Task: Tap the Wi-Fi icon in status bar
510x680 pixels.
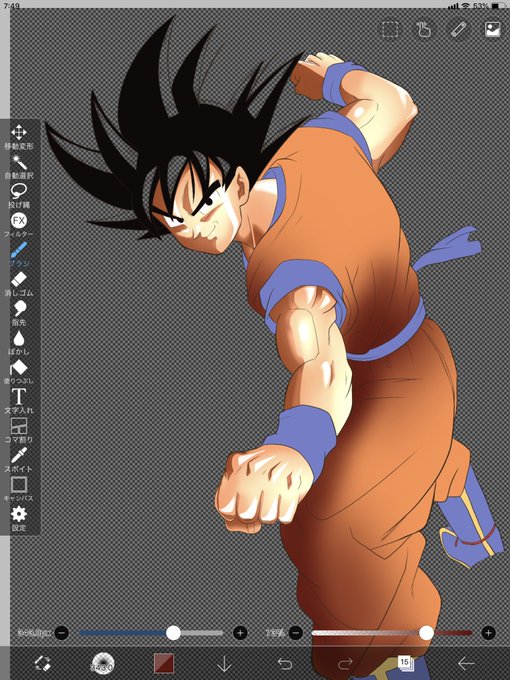Action: (466, 6)
